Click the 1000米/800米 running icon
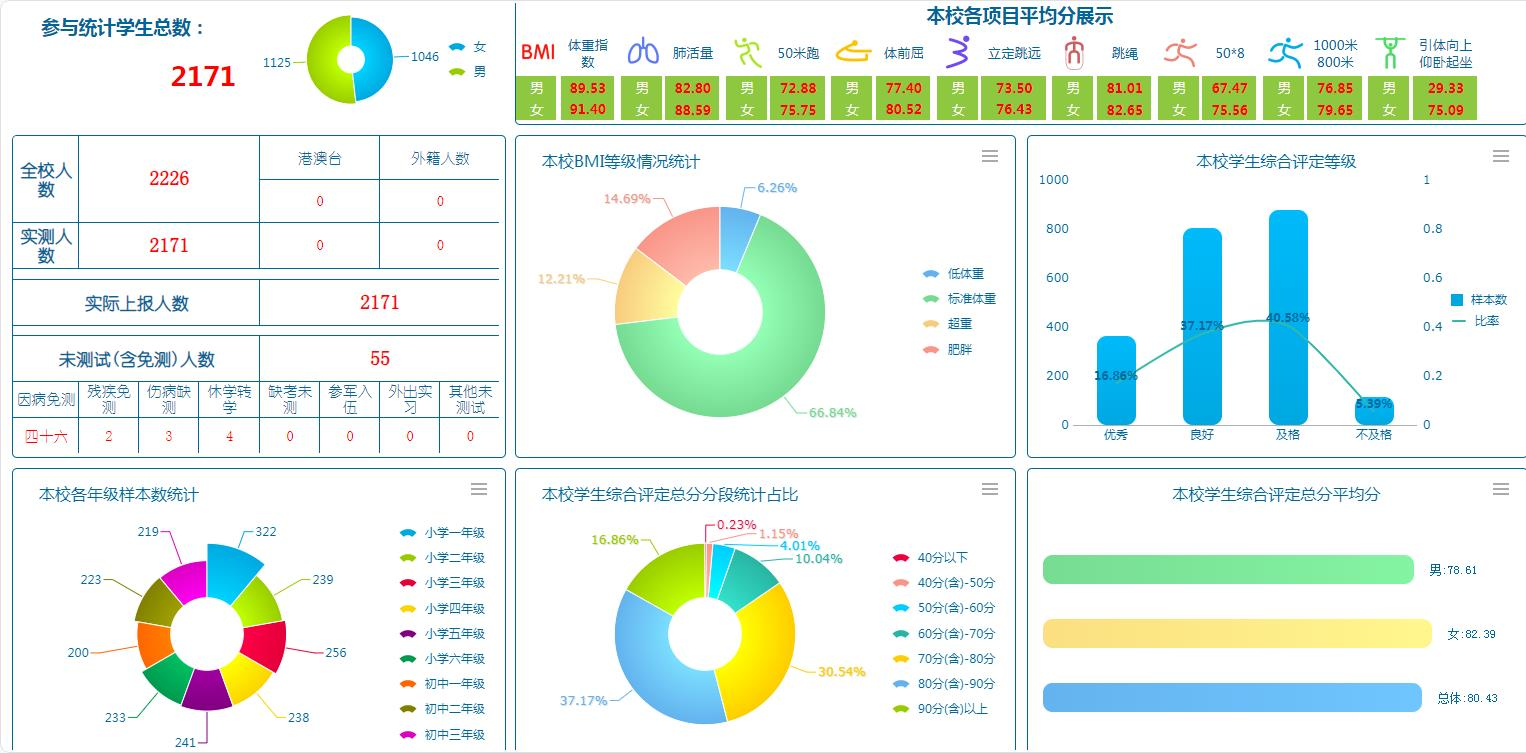The image size is (1526, 753). pos(1285,52)
